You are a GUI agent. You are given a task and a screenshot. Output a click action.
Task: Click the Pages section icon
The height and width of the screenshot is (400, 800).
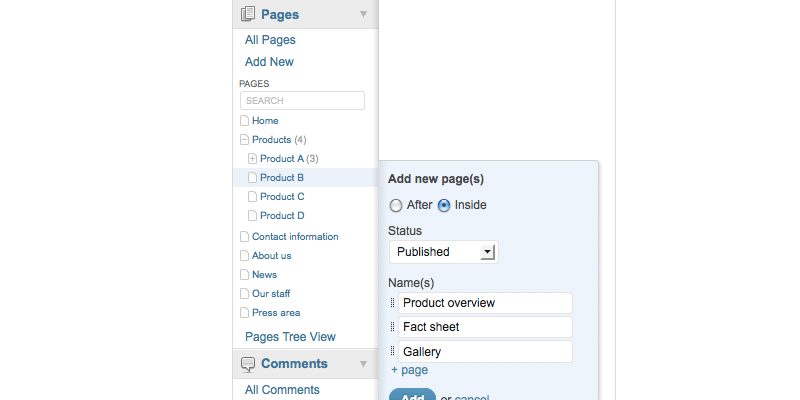point(248,14)
